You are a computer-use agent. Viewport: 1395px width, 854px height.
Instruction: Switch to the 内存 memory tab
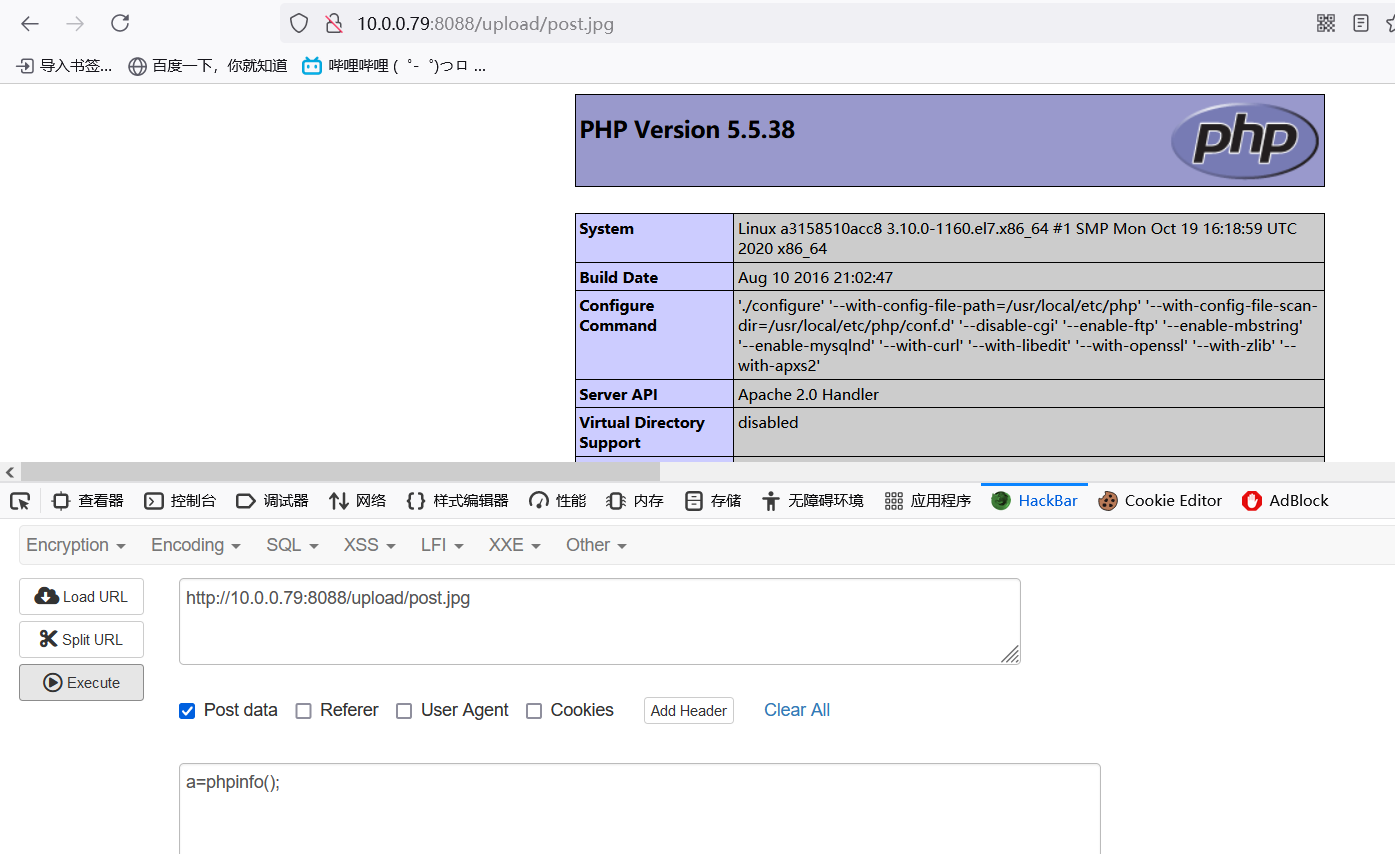[635, 501]
